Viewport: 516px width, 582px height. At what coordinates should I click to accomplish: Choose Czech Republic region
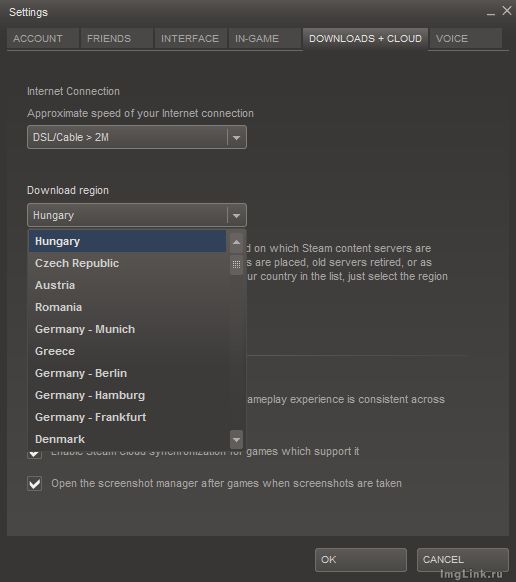(127, 263)
